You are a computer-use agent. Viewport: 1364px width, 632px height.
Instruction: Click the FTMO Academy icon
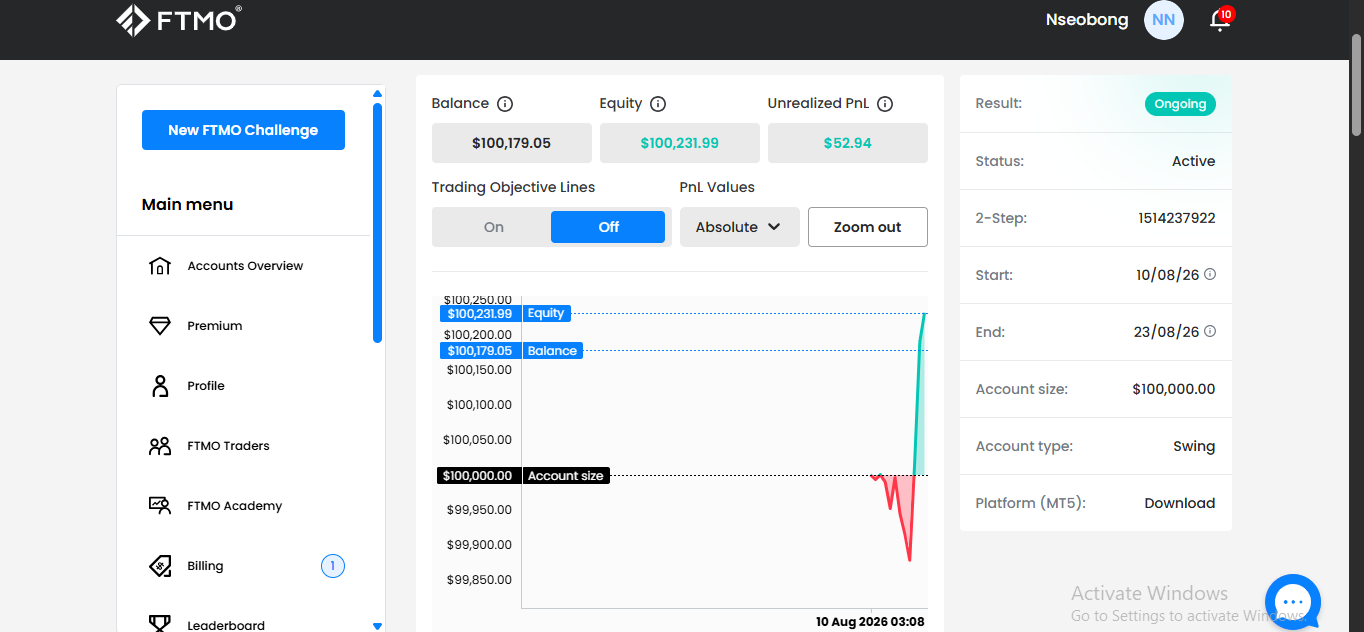point(160,506)
